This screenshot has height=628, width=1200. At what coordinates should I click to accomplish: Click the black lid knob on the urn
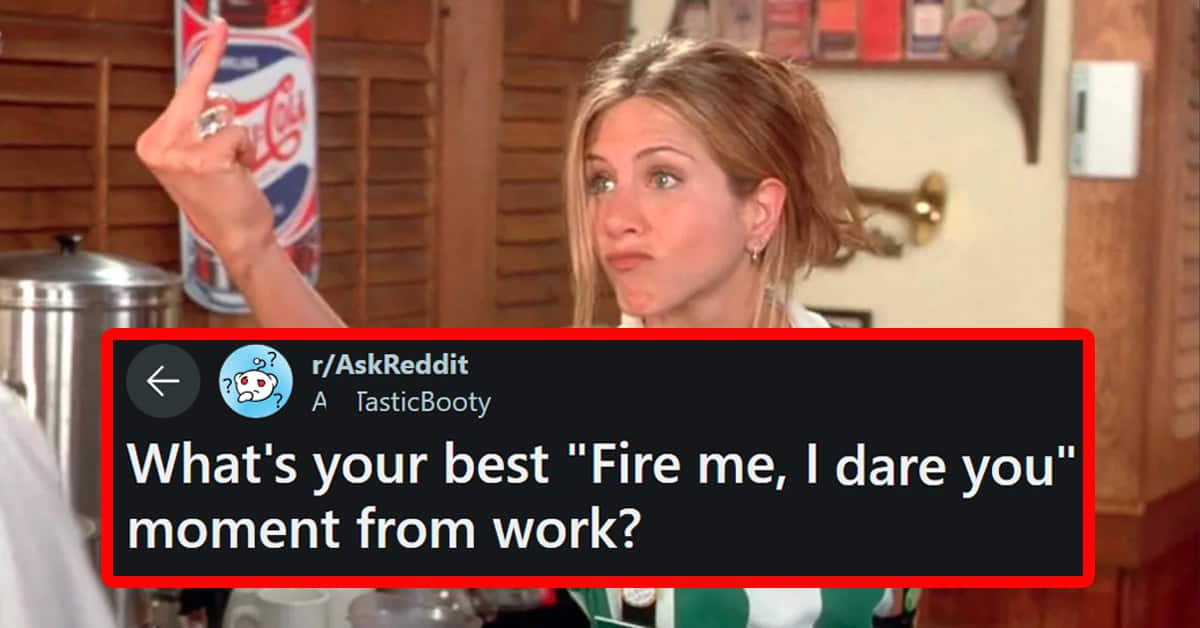70,243
